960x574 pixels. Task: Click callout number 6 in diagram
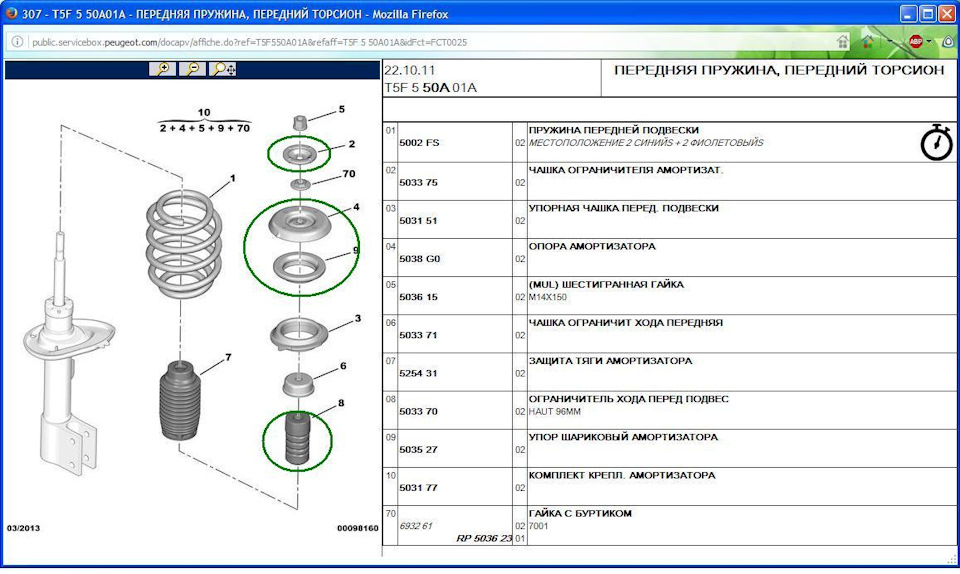pos(343,366)
